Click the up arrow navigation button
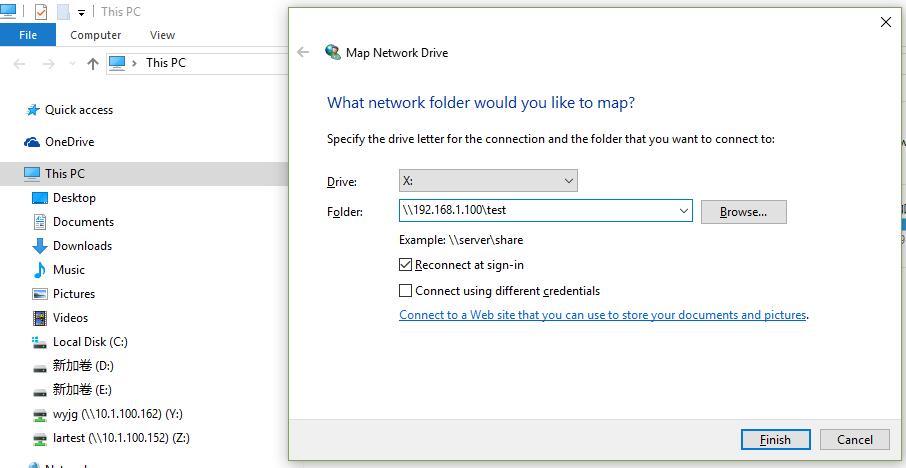The height and width of the screenshot is (468, 906). [93, 63]
